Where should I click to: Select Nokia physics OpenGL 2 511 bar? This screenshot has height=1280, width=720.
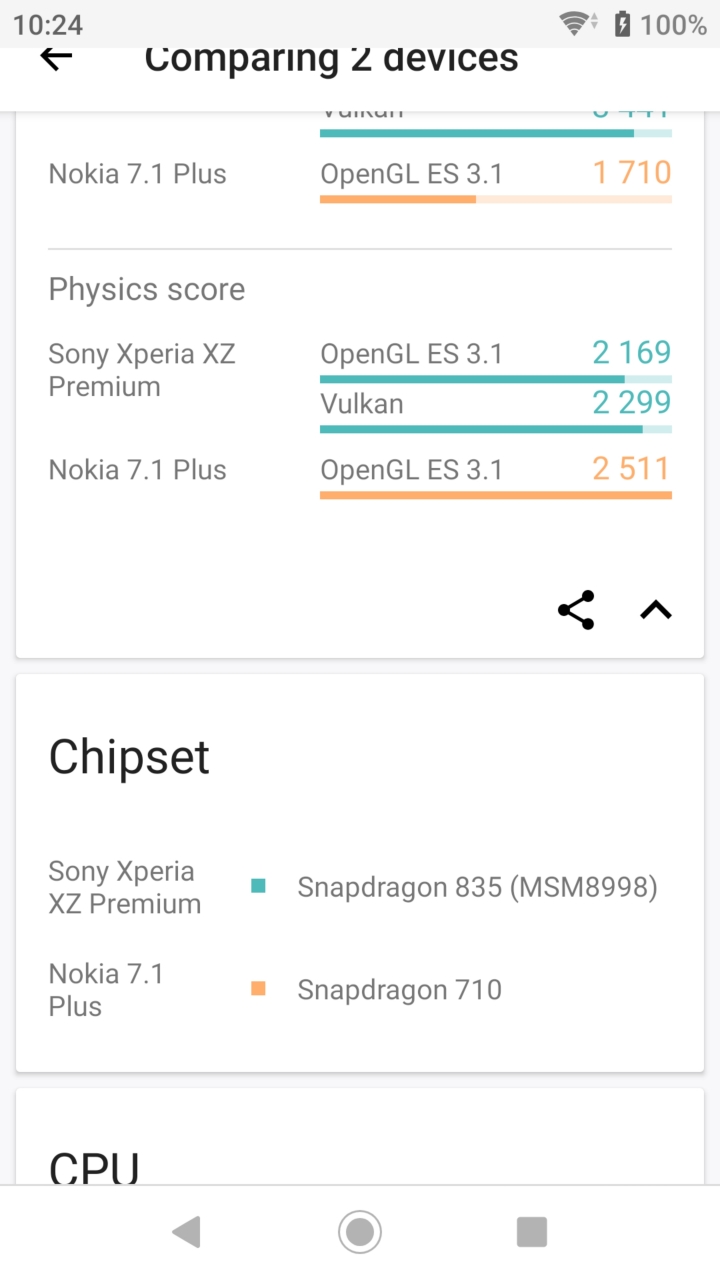coord(496,495)
